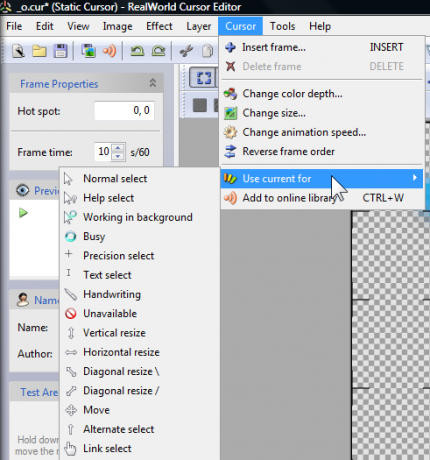Screen dimensions: 430x460
Task: Close the open Cursor menu
Action: 241,26
